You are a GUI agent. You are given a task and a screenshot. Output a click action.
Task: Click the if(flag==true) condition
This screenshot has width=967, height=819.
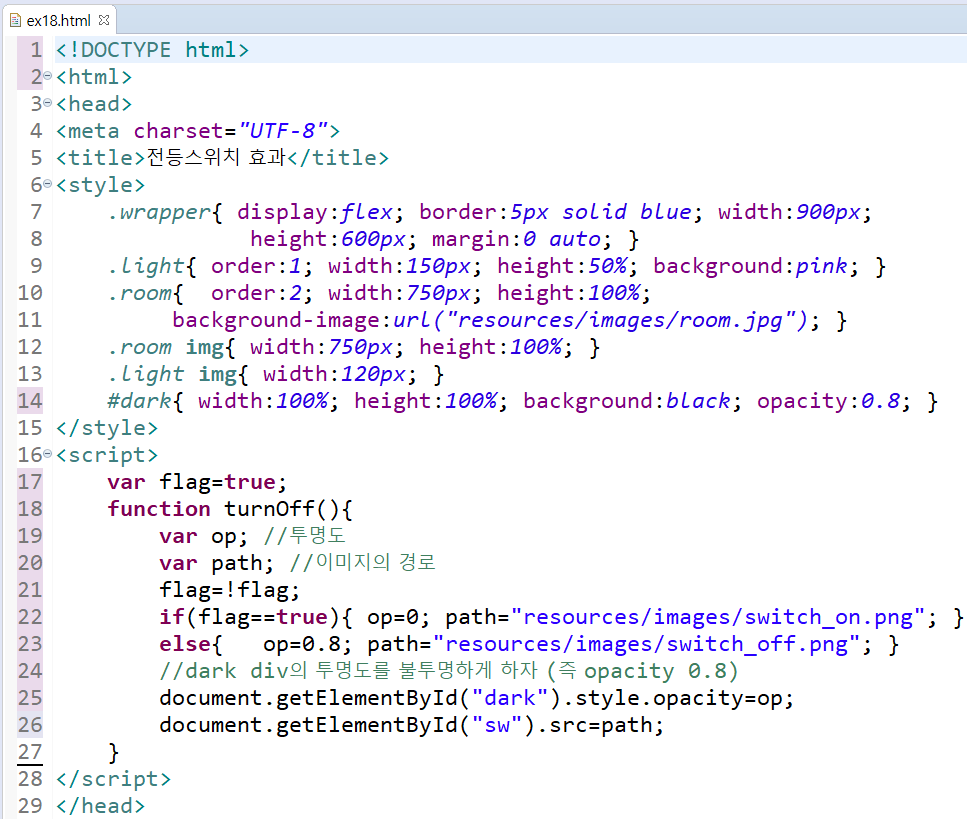[249, 617]
